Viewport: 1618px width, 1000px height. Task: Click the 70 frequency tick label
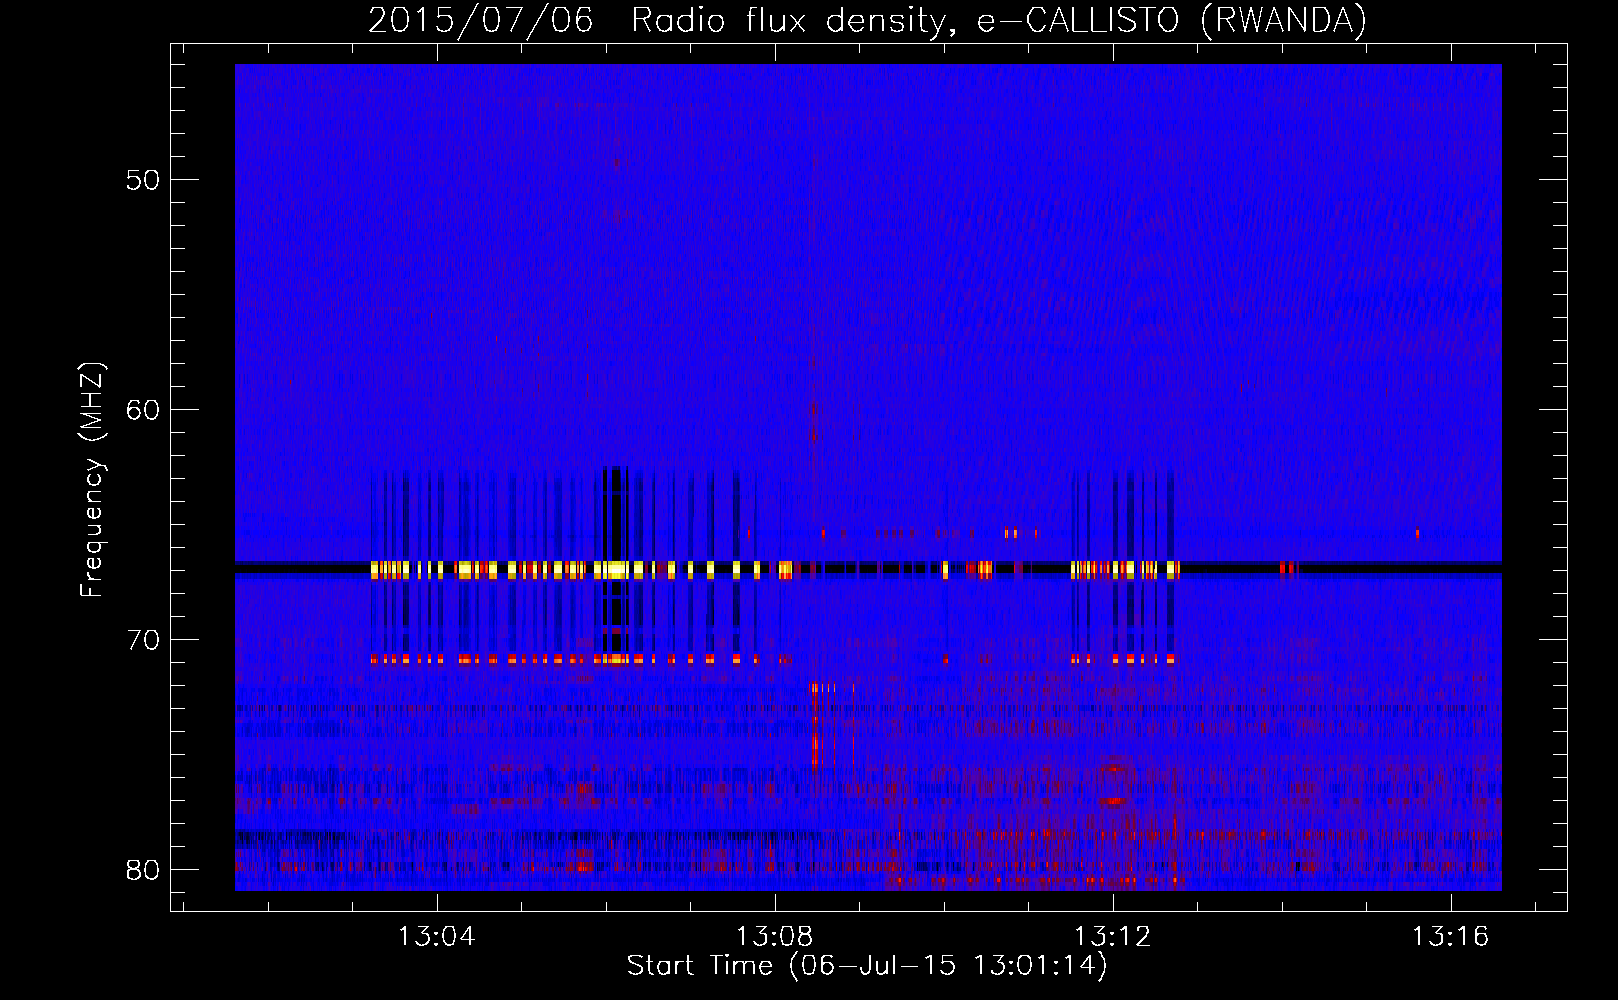[143, 640]
